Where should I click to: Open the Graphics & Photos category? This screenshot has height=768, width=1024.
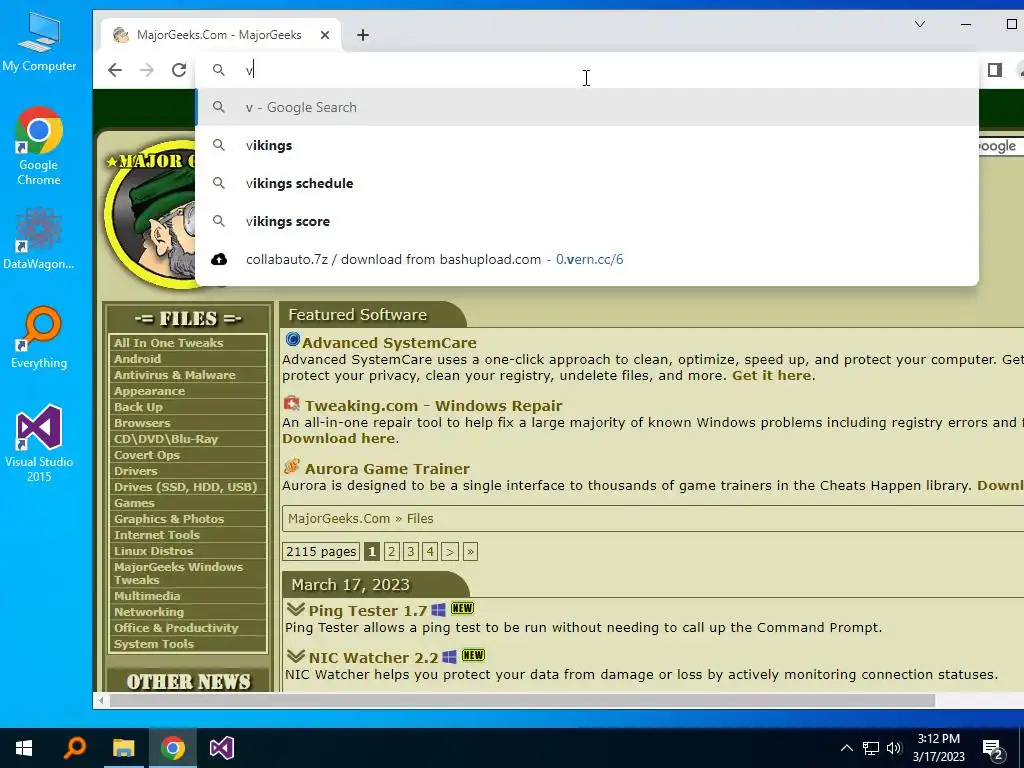pyautogui.click(x=169, y=519)
